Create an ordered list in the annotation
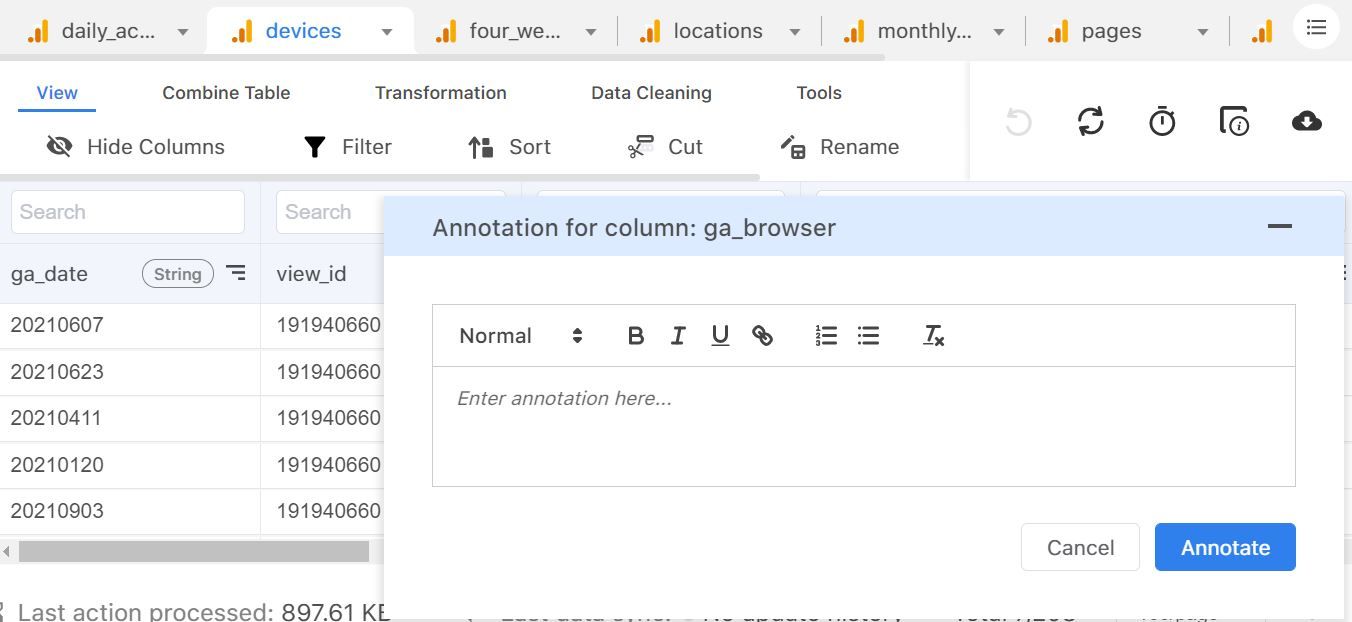The image size is (1352, 622). (x=826, y=335)
